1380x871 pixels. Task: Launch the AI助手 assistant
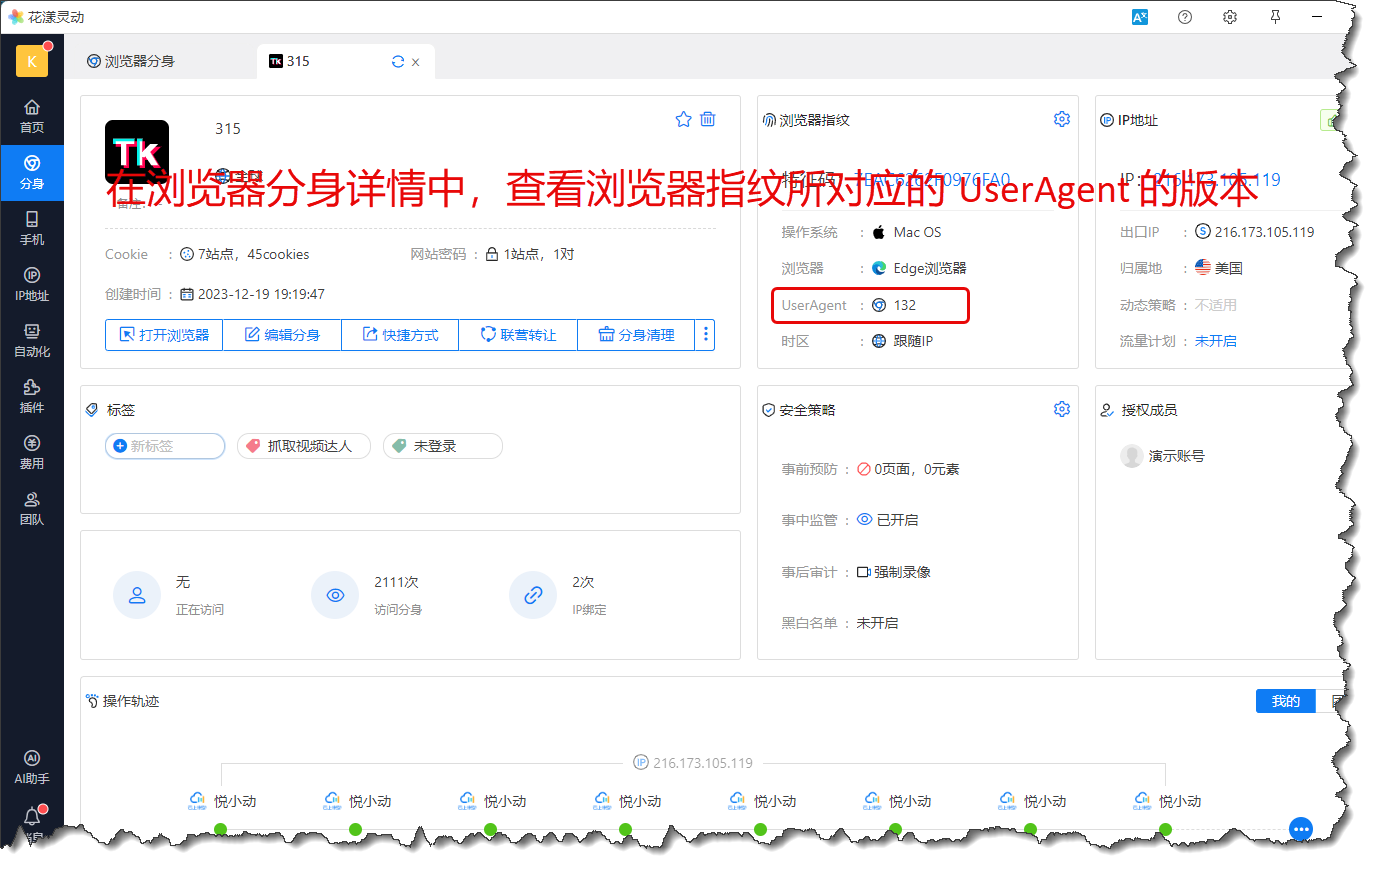[32, 767]
